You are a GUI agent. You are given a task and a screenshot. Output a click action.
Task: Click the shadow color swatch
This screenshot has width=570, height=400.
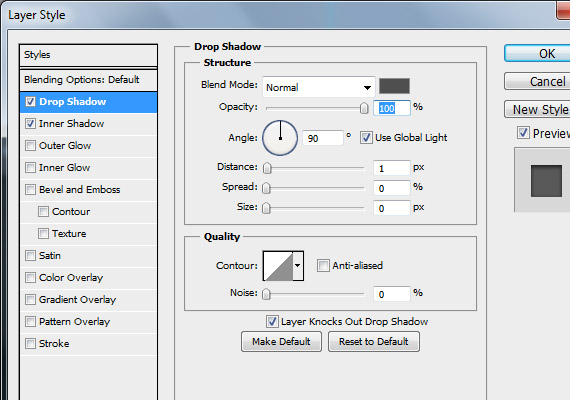[x=394, y=86]
